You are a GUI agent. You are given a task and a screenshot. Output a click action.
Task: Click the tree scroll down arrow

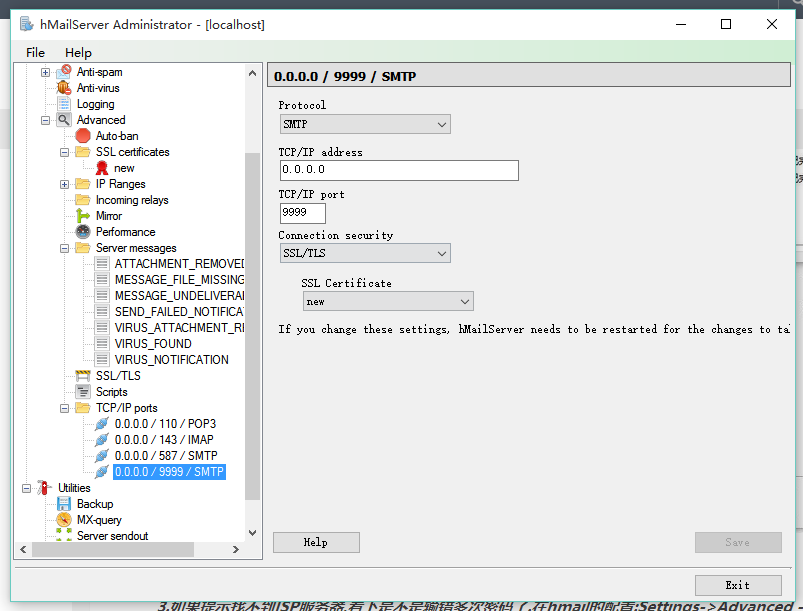pos(252,533)
